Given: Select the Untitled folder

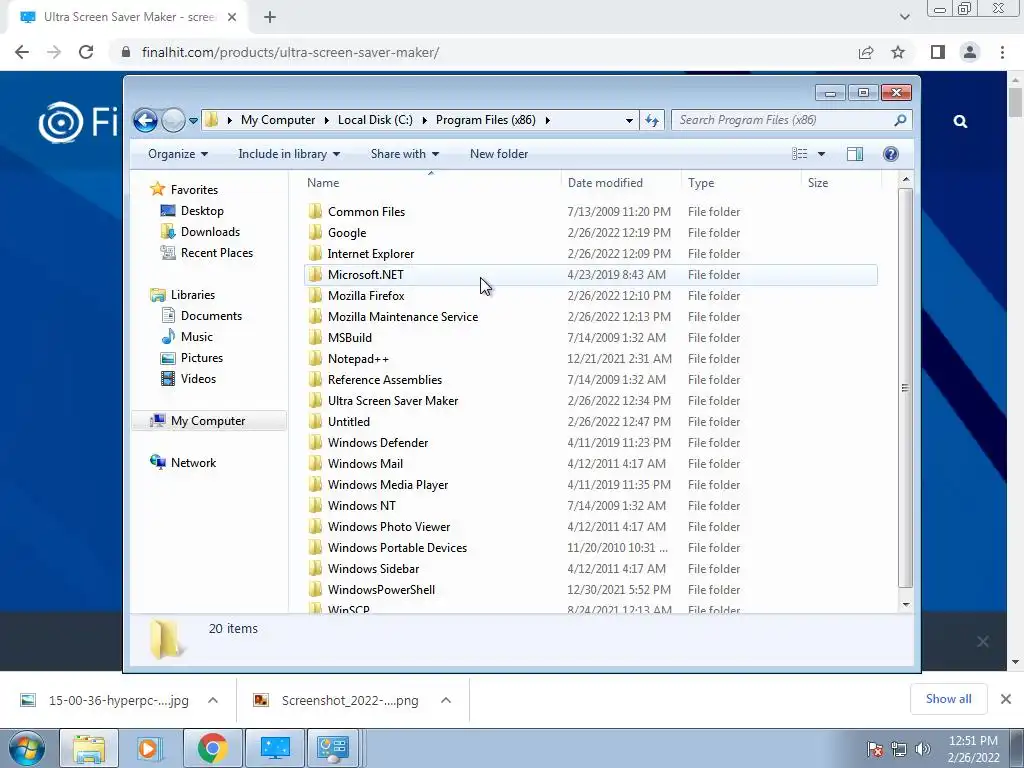Looking at the screenshot, I should (x=590, y=422).
